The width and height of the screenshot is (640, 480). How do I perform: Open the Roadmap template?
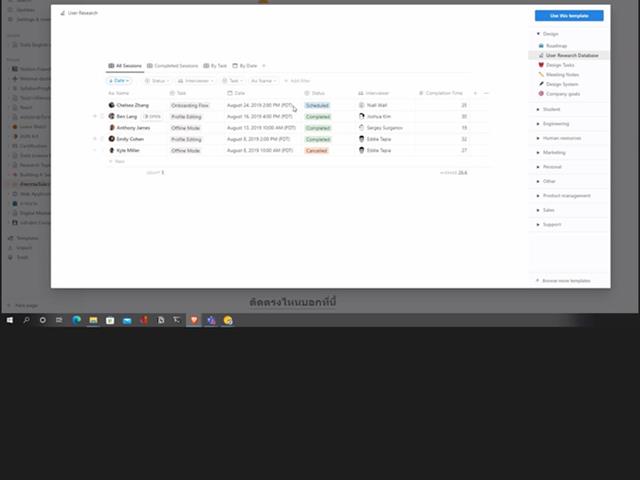pyautogui.click(x=556, y=46)
